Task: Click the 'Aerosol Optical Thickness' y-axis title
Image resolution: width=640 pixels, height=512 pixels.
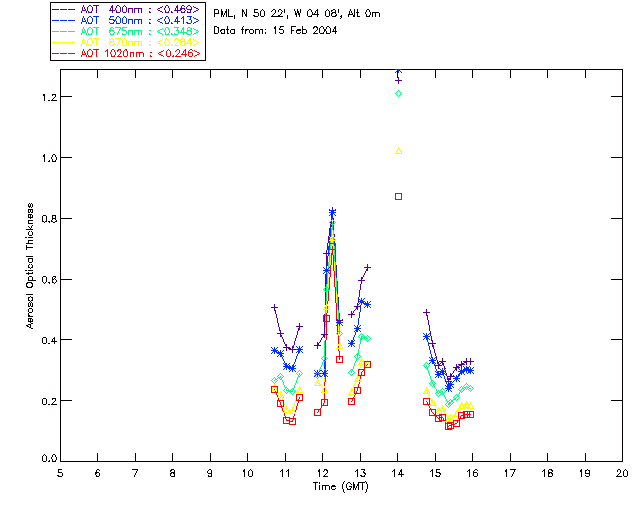Action: (x=30, y=265)
